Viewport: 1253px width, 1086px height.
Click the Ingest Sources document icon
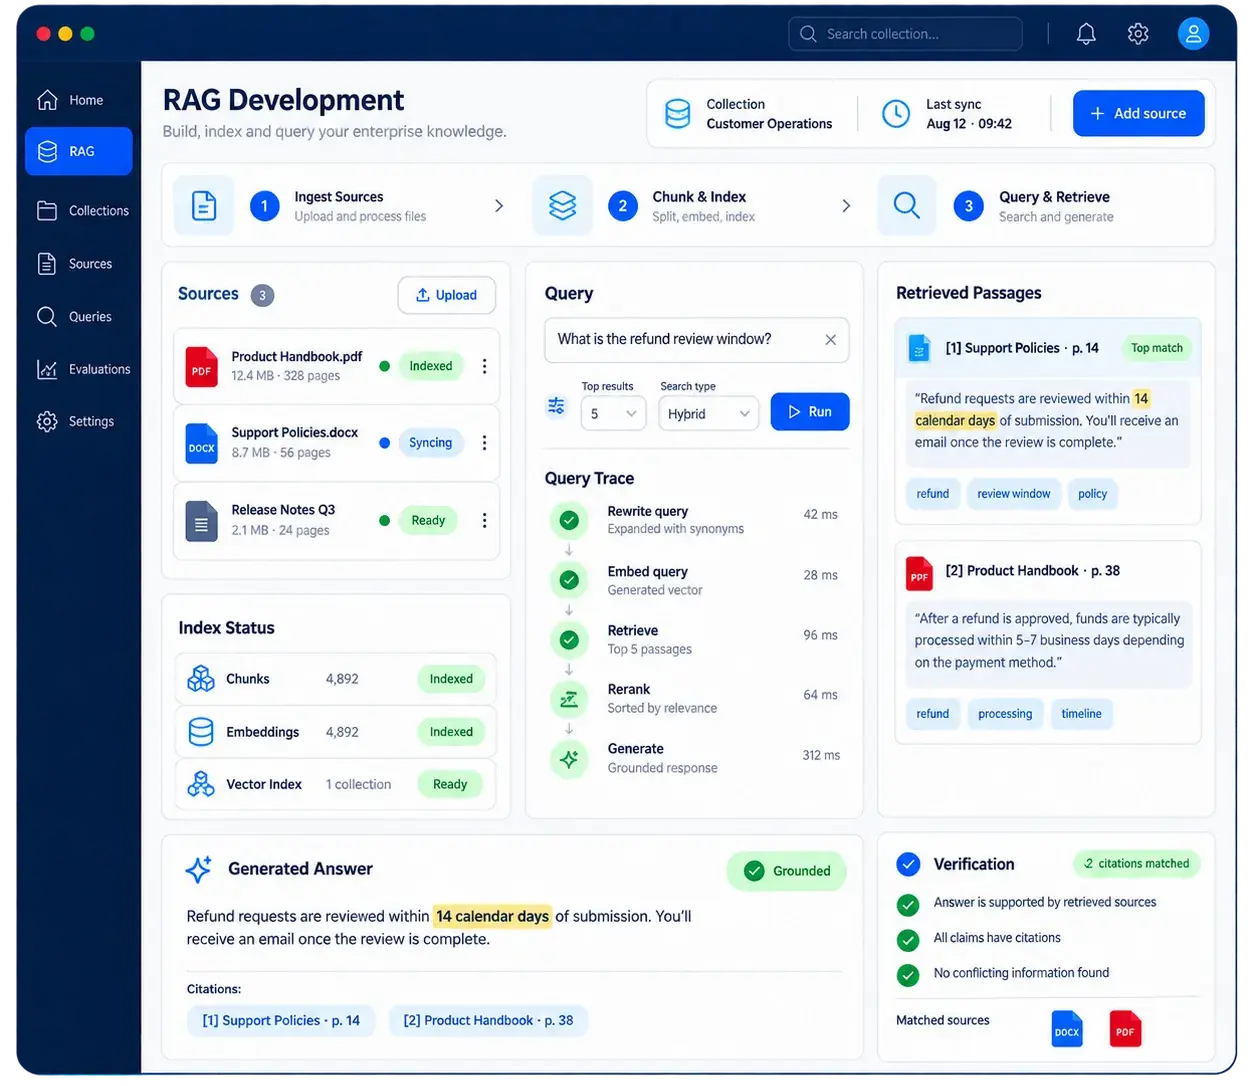click(204, 206)
